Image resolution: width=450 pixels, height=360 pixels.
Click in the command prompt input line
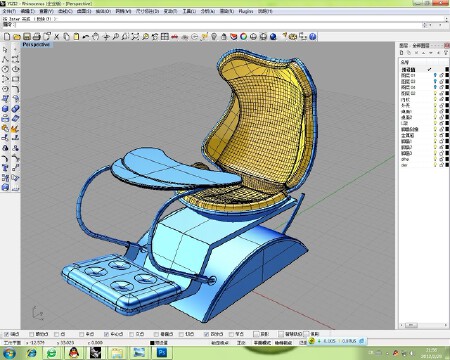217,25
